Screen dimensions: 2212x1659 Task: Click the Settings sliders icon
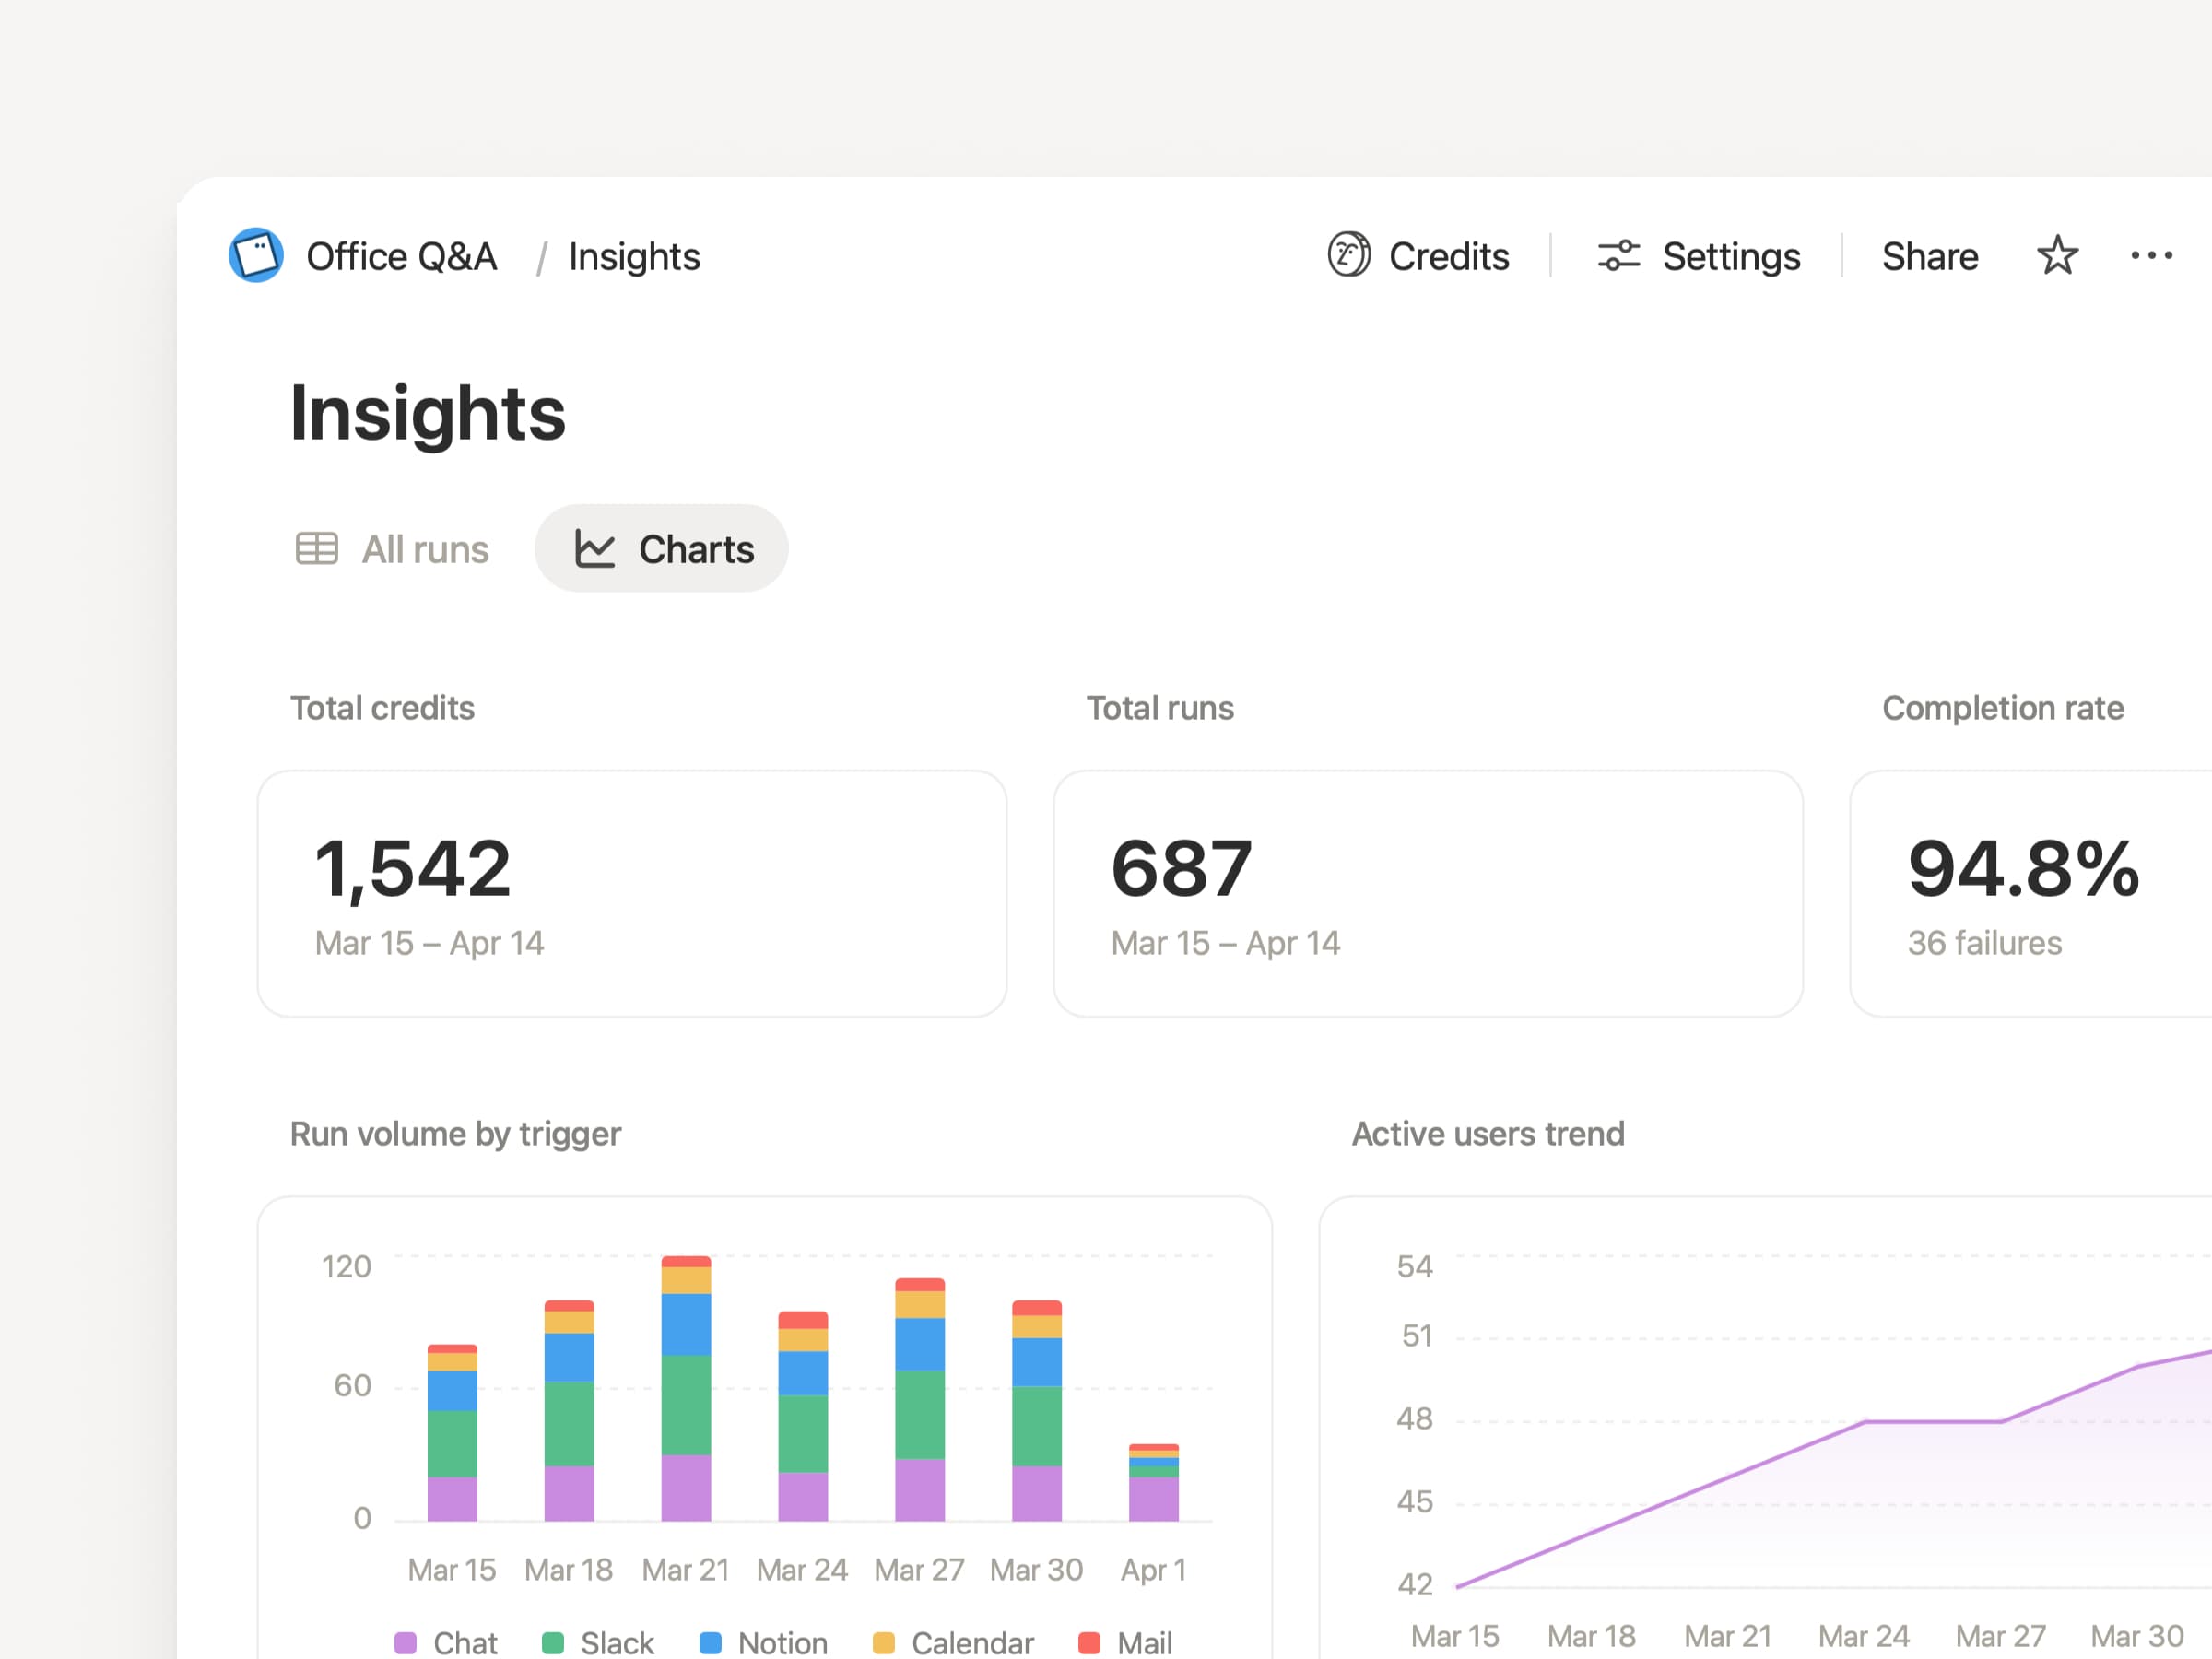pos(1618,256)
